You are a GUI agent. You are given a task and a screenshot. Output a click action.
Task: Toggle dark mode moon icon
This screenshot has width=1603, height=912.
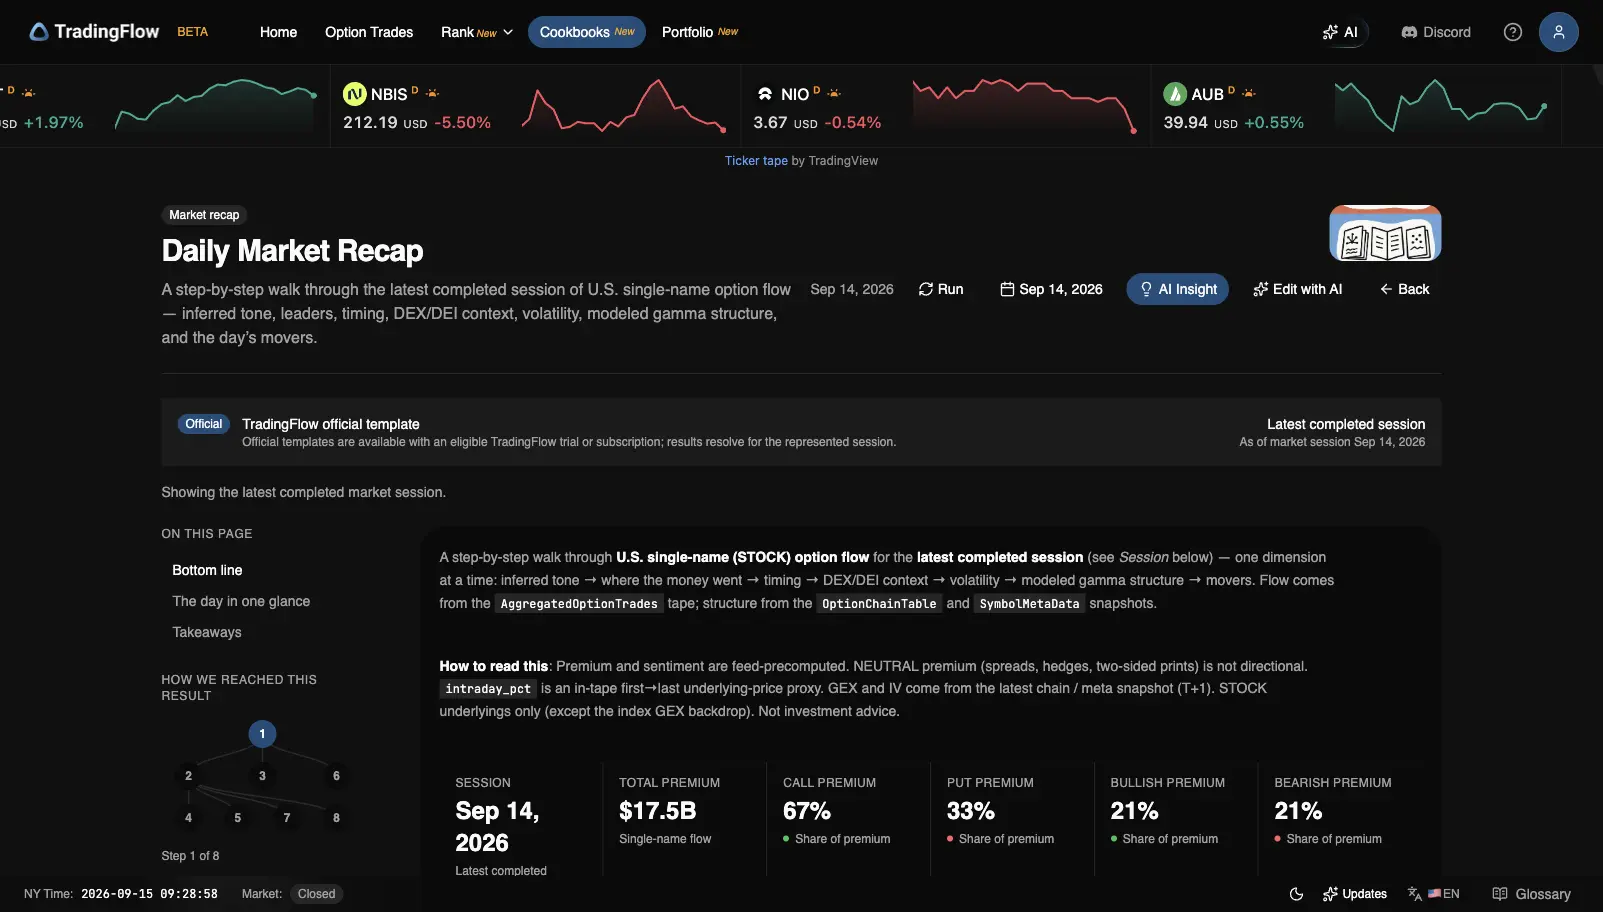pos(1296,894)
